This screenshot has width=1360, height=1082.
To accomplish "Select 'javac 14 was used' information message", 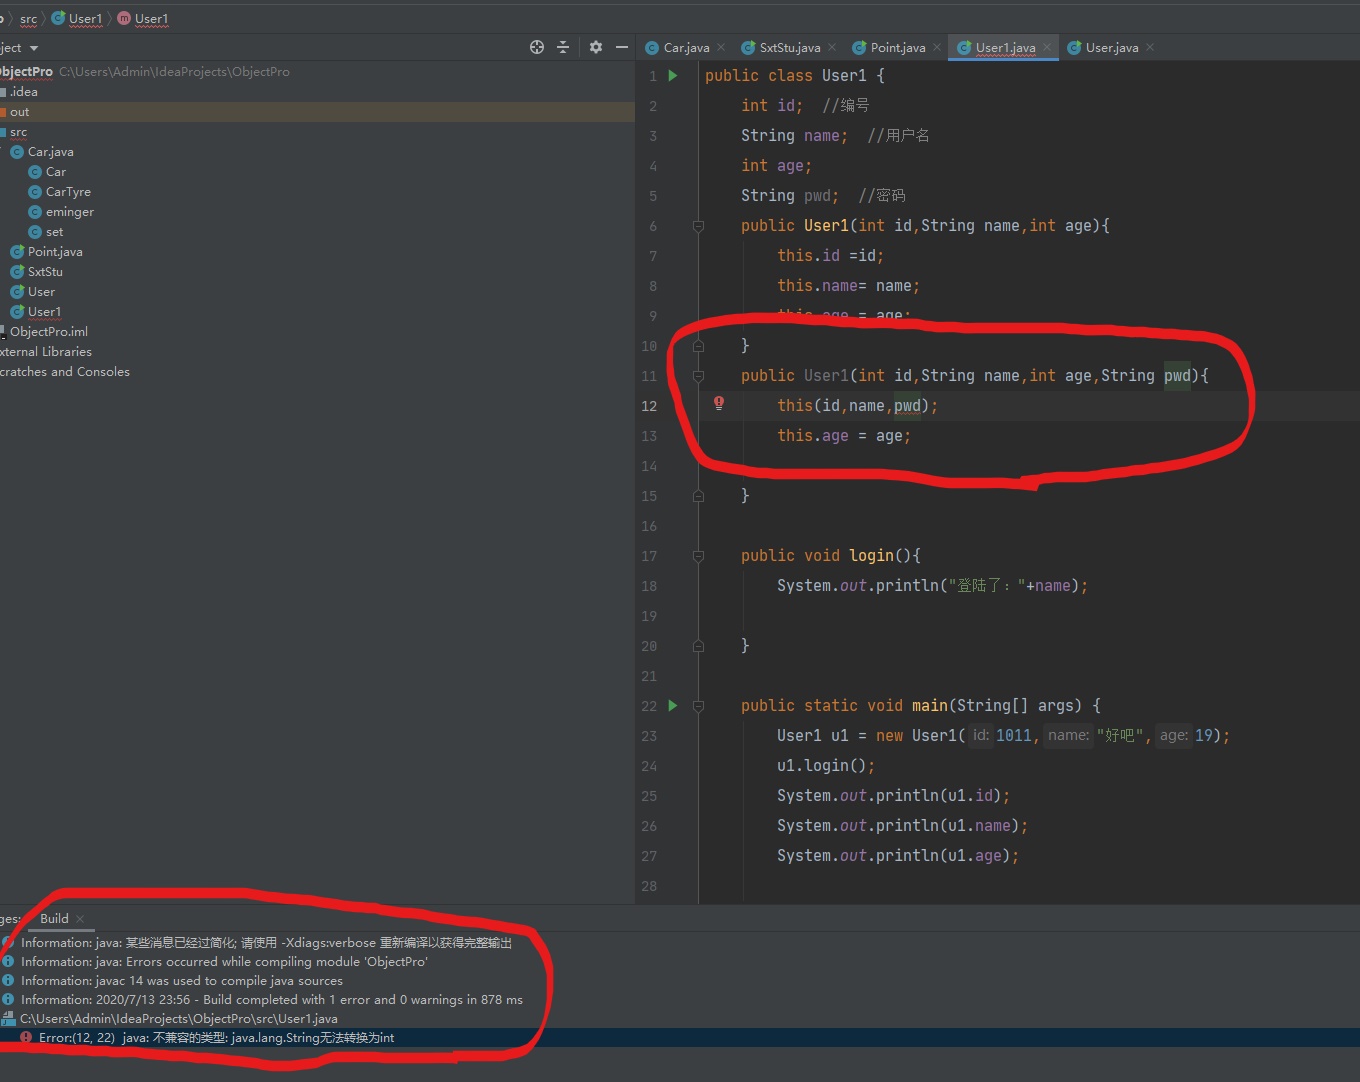I will point(182,981).
